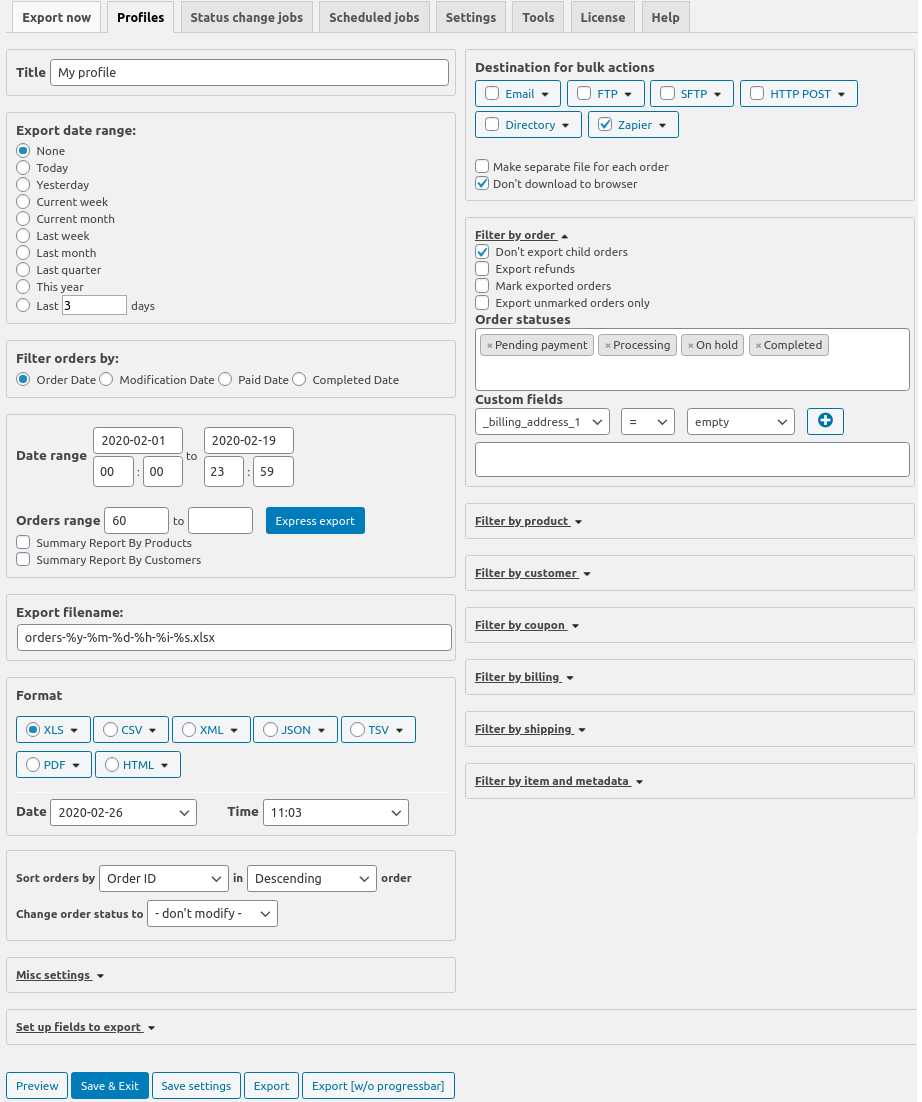
Task: Open the Email destination dropdown arrow
Action: pos(545,94)
